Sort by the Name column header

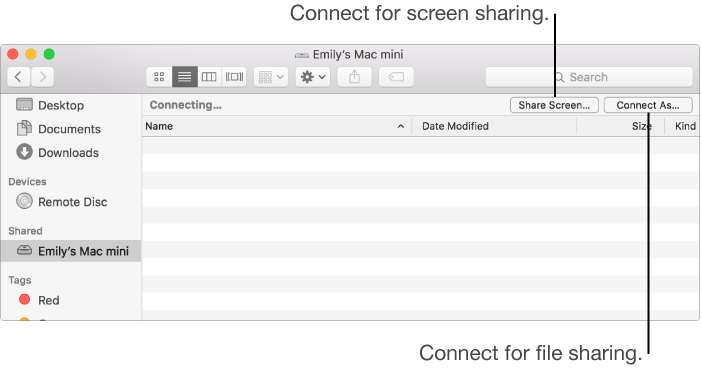[276, 126]
